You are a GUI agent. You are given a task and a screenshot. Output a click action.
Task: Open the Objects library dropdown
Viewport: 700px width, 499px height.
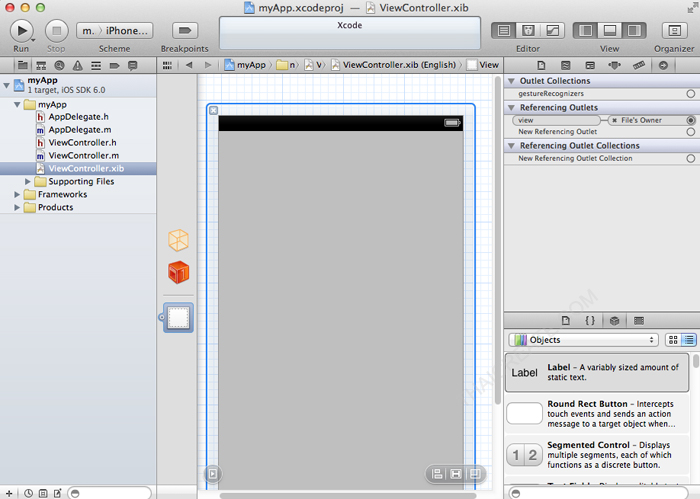pos(583,340)
